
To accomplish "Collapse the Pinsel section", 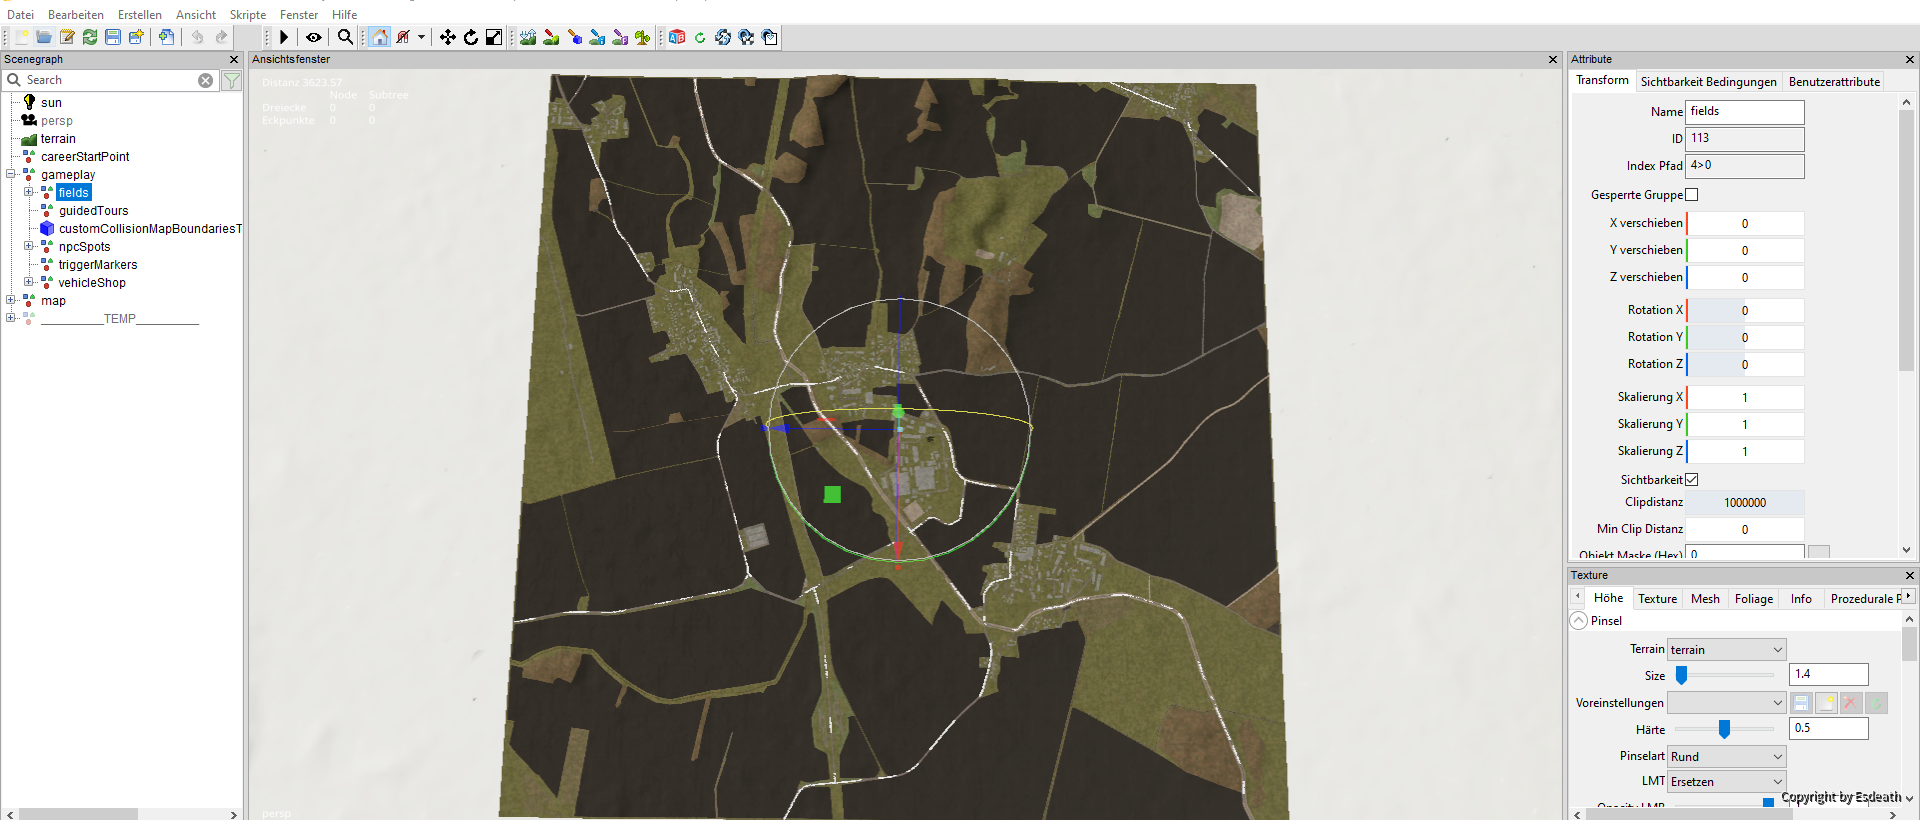I will pos(1579,621).
